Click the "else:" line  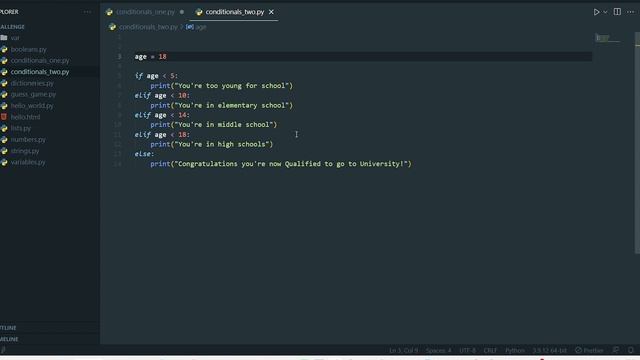pos(144,154)
